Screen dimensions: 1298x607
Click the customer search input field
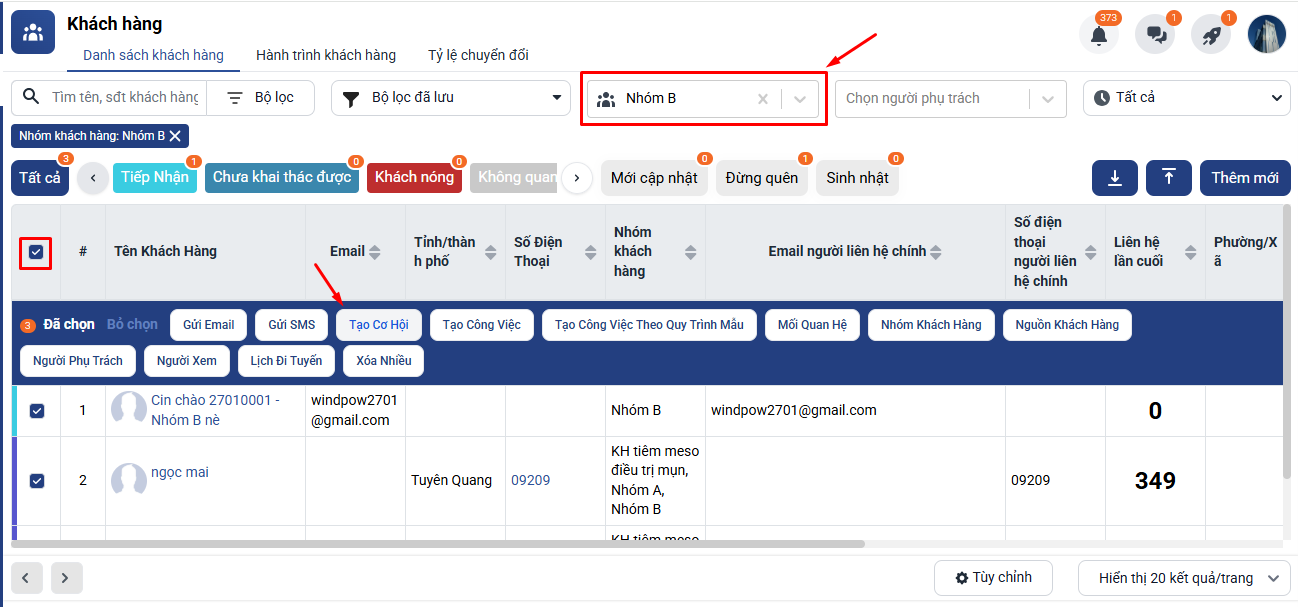pyautogui.click(x=124, y=98)
